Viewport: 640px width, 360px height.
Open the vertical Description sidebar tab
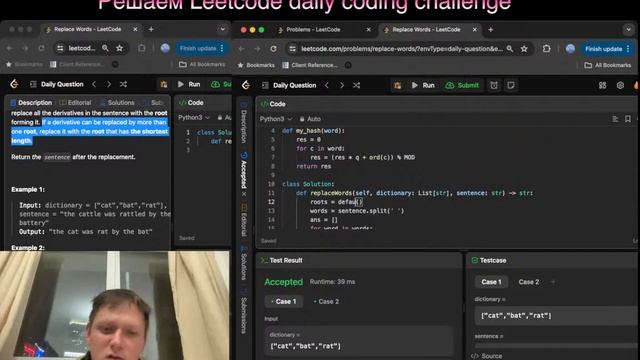tap(244, 123)
